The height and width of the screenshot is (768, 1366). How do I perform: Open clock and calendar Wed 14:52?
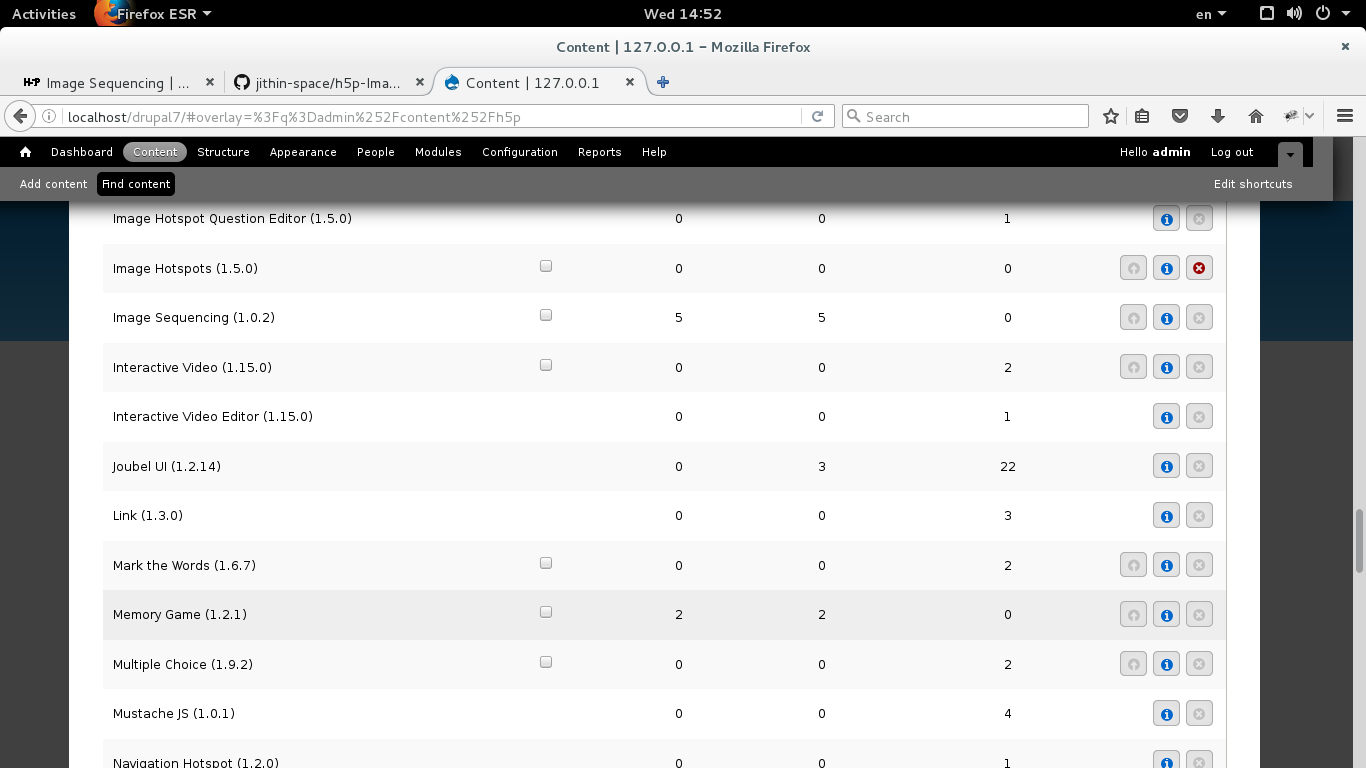[683, 14]
